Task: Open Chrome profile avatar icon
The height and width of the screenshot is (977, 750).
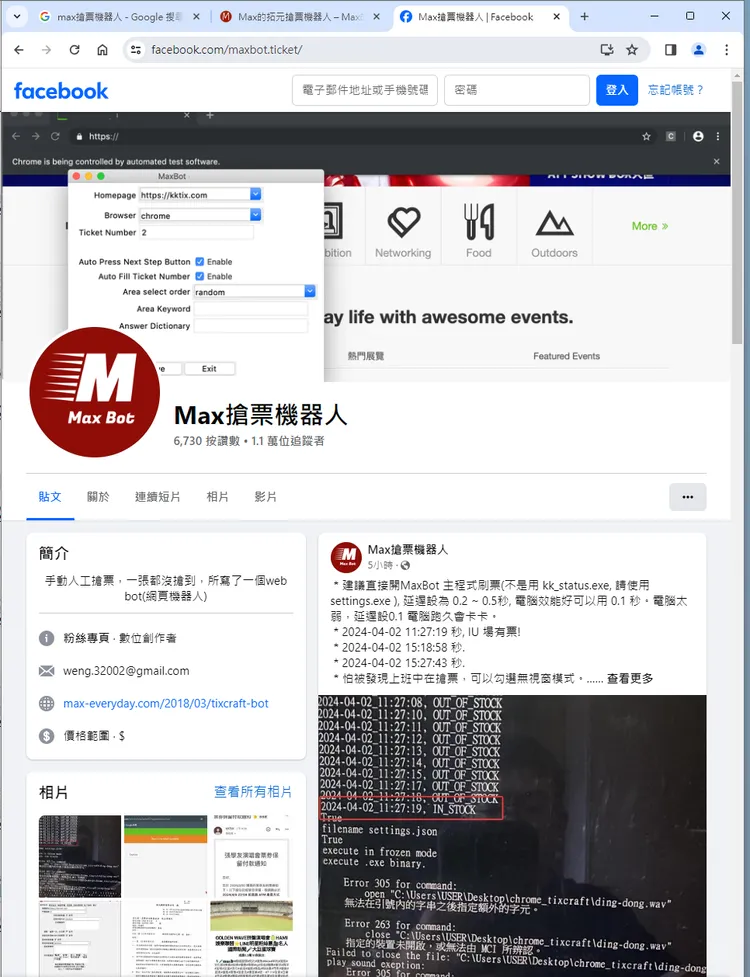Action: [x=699, y=50]
